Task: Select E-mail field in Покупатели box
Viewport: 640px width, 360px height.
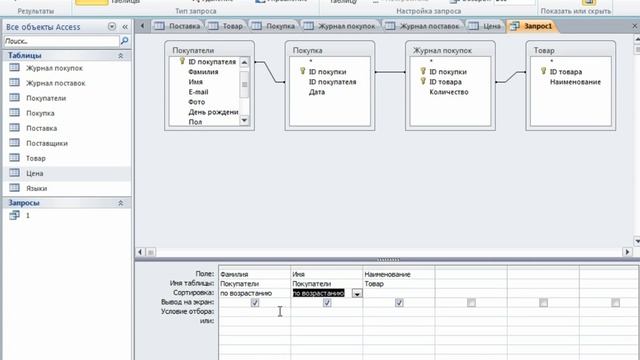Action: pyautogui.click(x=198, y=92)
